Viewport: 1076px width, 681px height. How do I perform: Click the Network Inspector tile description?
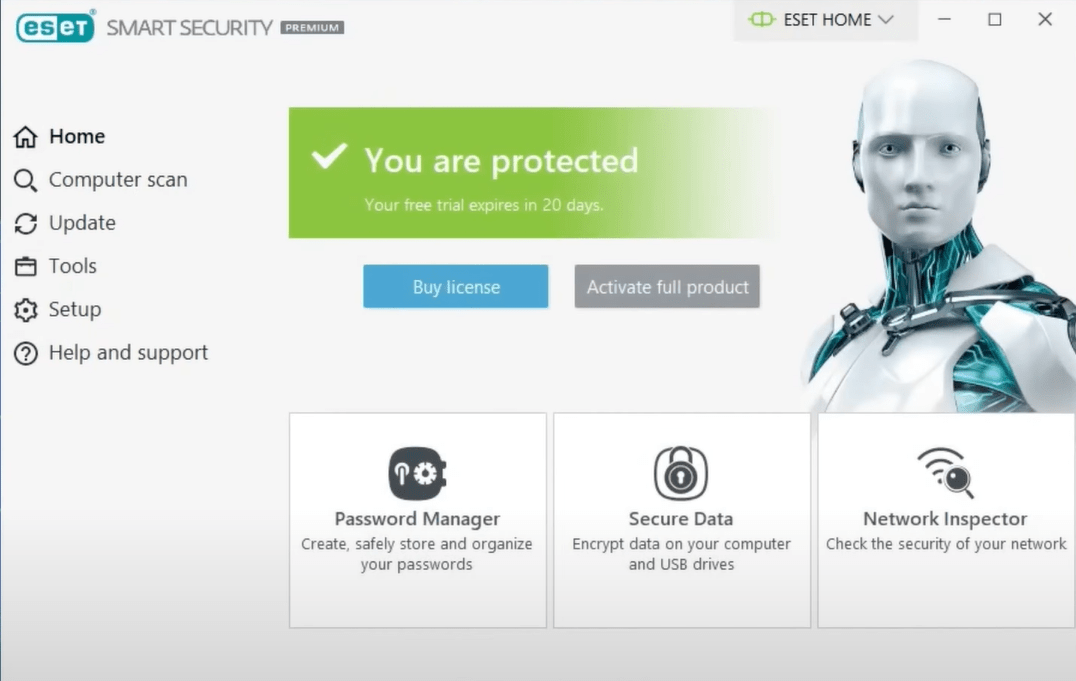pos(946,544)
